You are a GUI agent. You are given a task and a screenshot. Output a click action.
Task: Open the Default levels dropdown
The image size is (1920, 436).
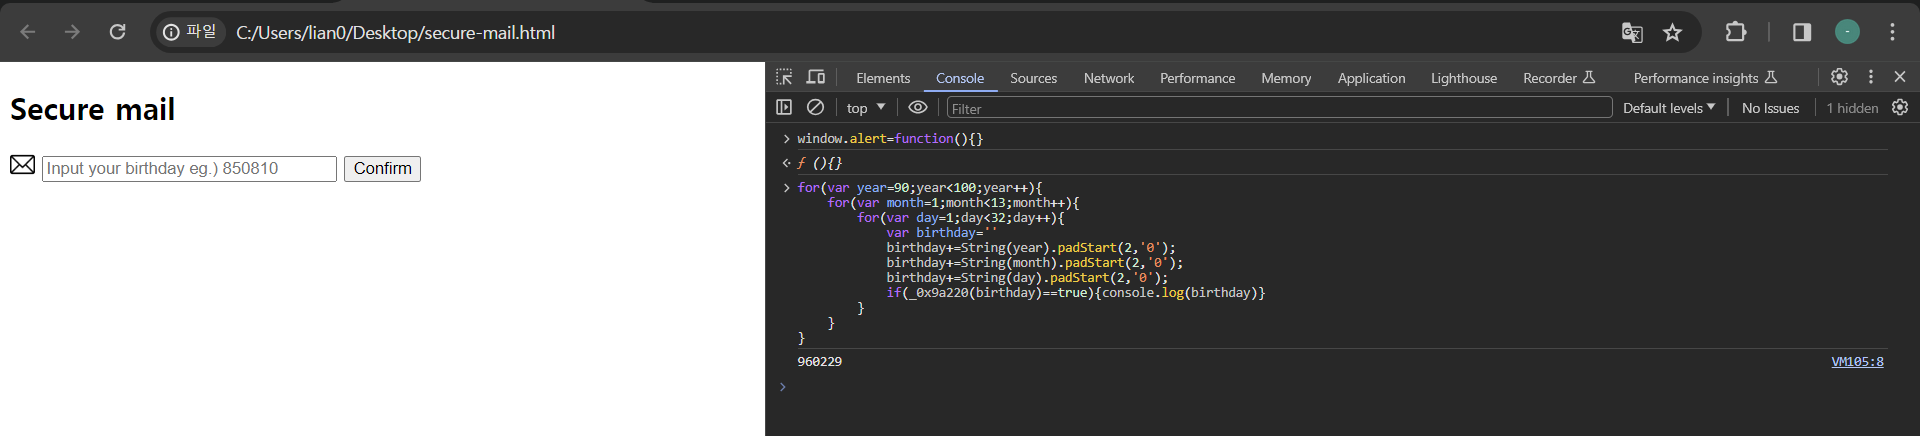[1669, 108]
